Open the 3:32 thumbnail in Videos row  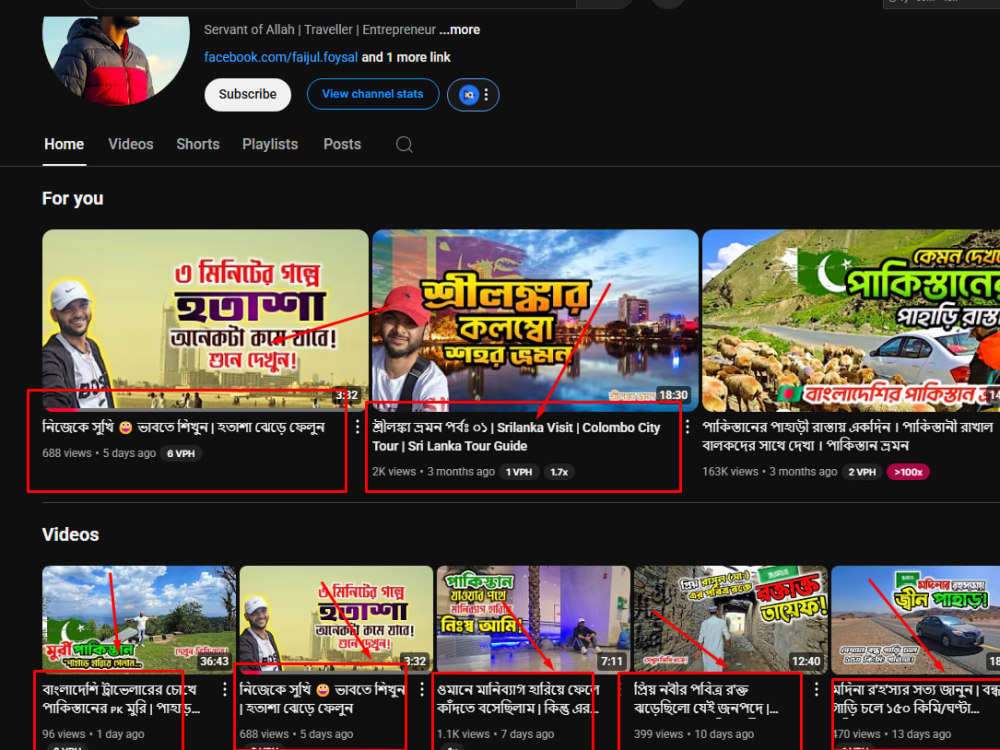click(336, 619)
